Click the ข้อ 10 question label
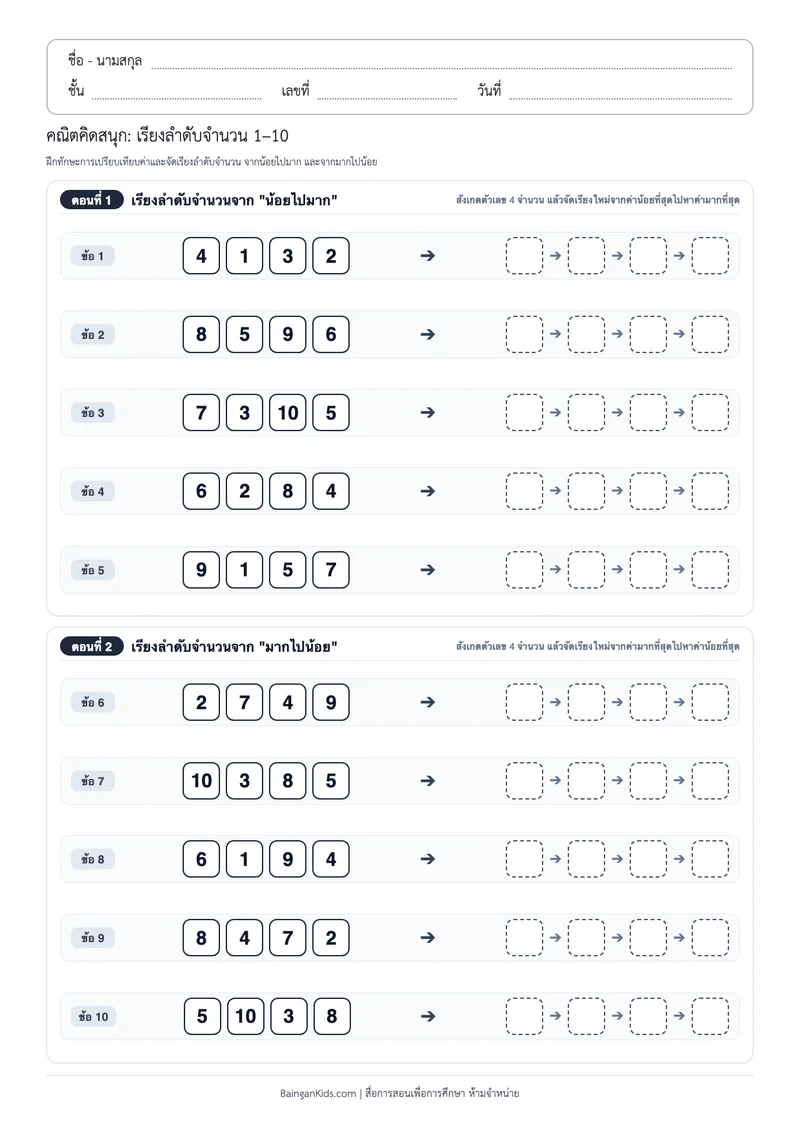This screenshot has height=1132, width=800. [x=93, y=1016]
